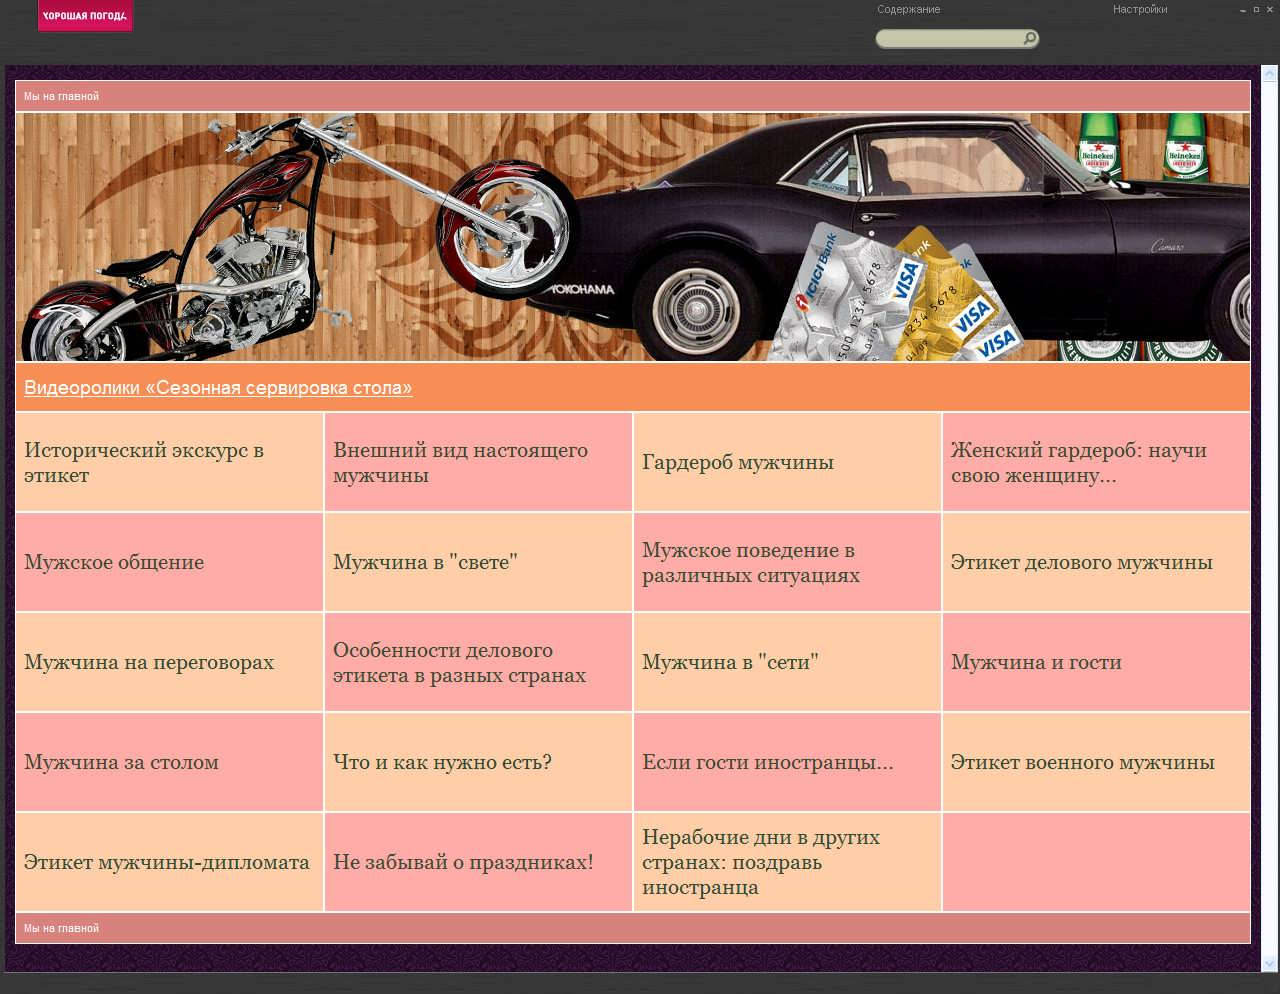This screenshot has width=1280, height=994.
Task: Click the bottom Мы на главной breadcrumb
Action: (x=62, y=929)
